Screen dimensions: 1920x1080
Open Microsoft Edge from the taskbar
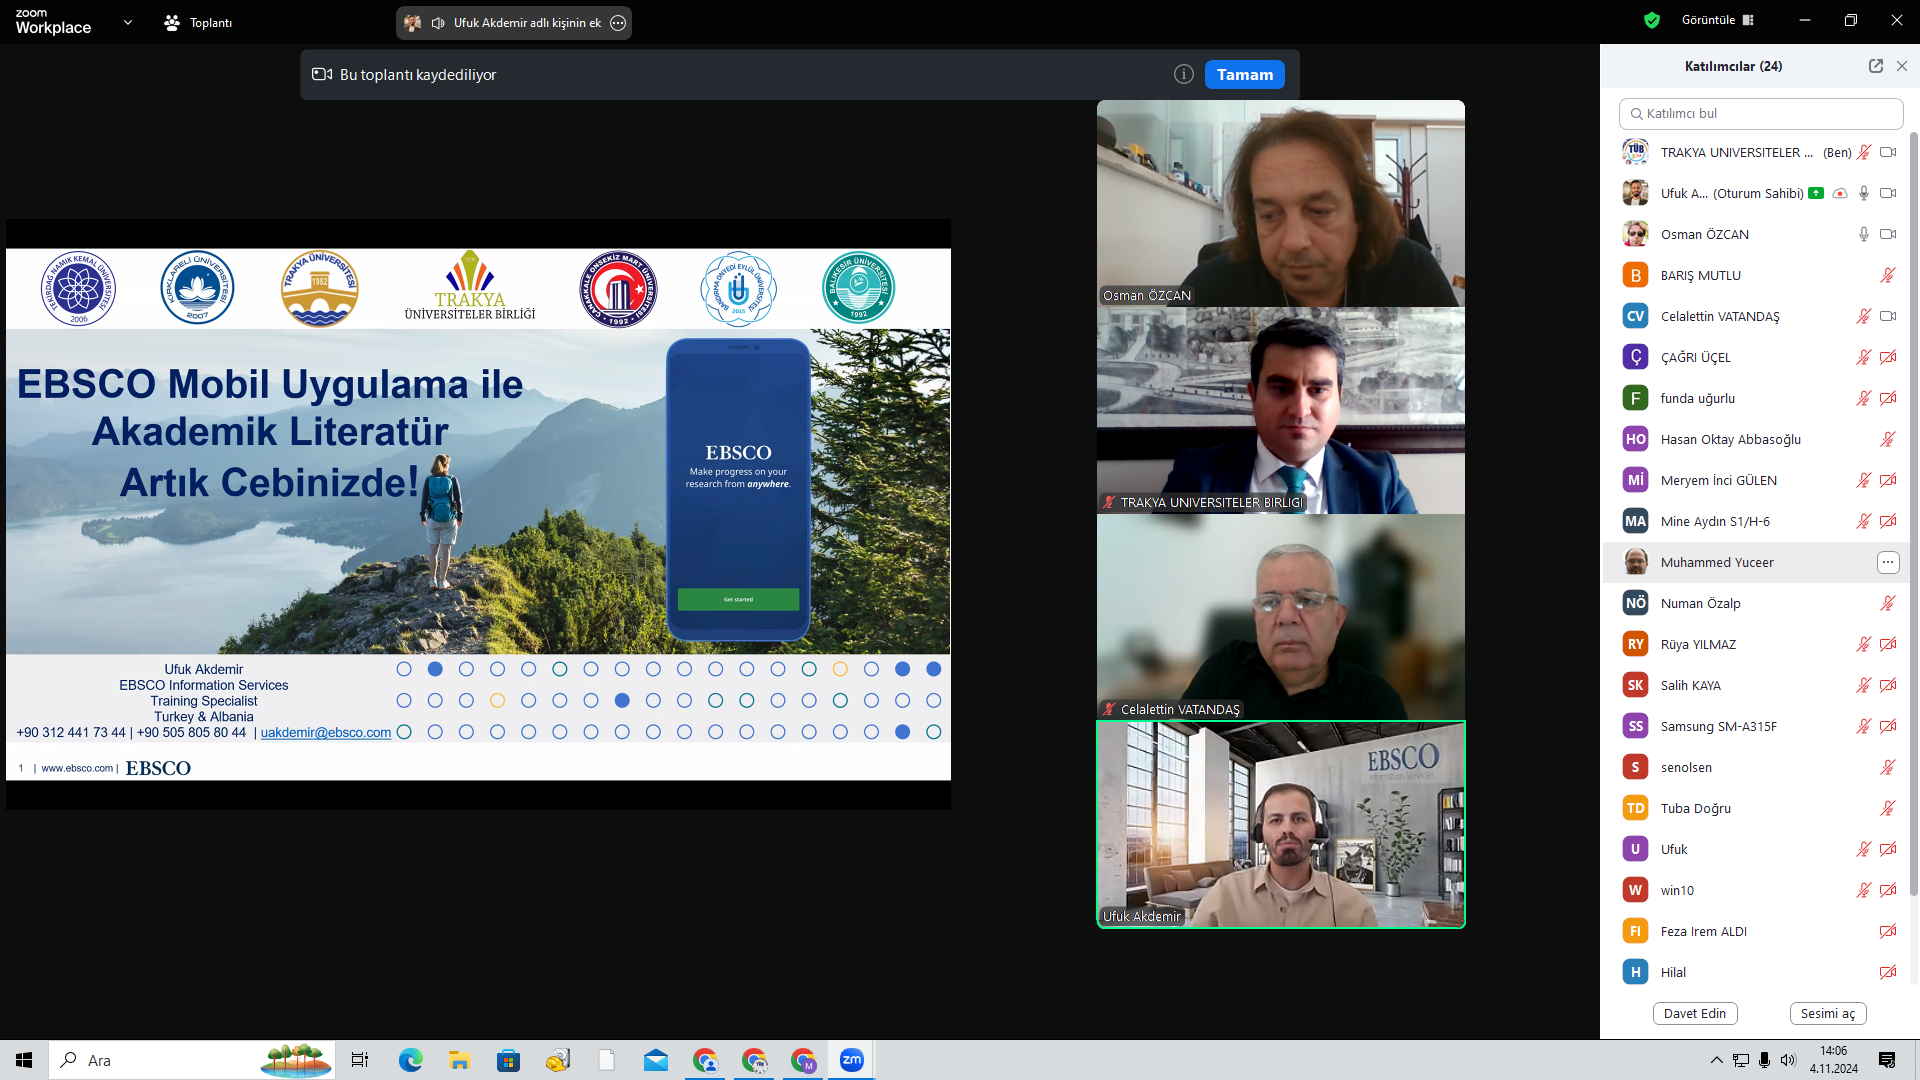click(x=410, y=1060)
